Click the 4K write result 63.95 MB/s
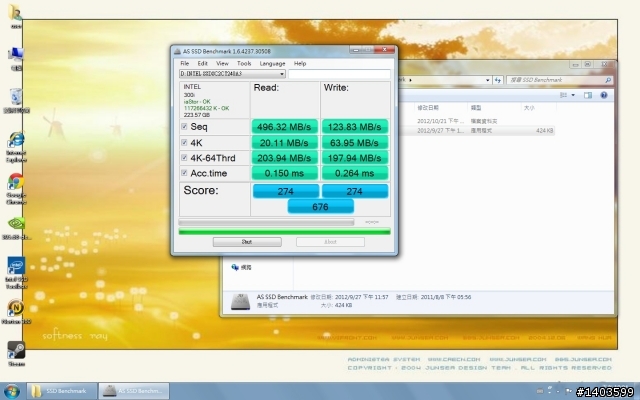The height and width of the screenshot is (400, 640). (355, 143)
